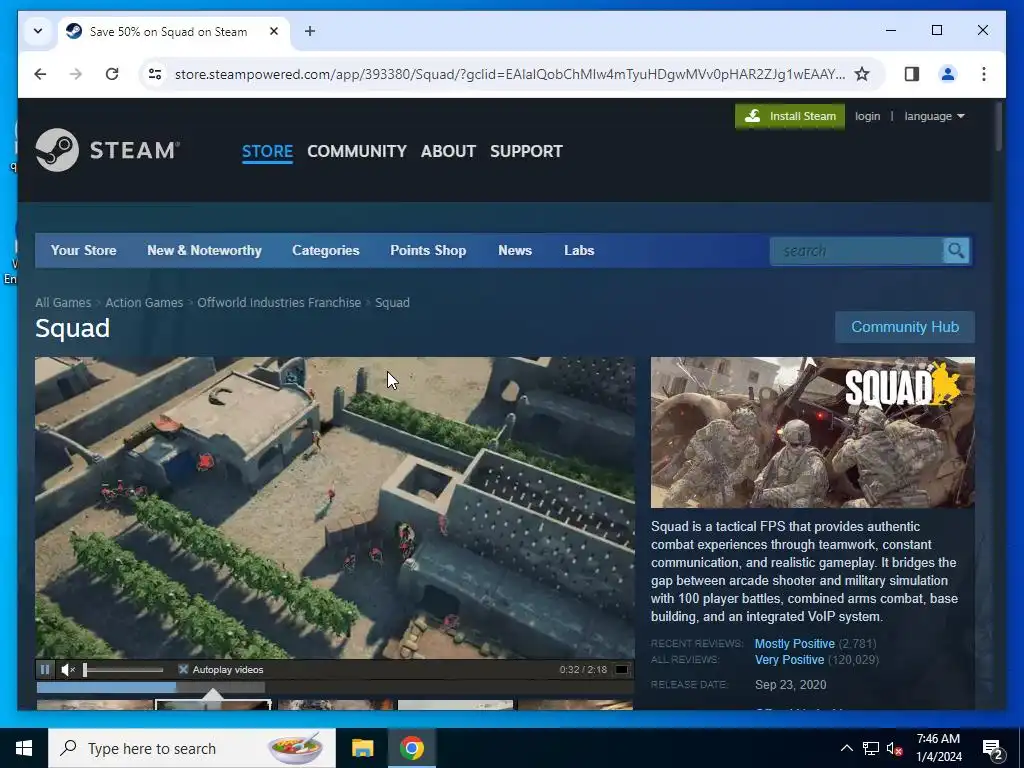Close the Squad on Steam tab
This screenshot has height=768, width=1024.
coord(274,31)
